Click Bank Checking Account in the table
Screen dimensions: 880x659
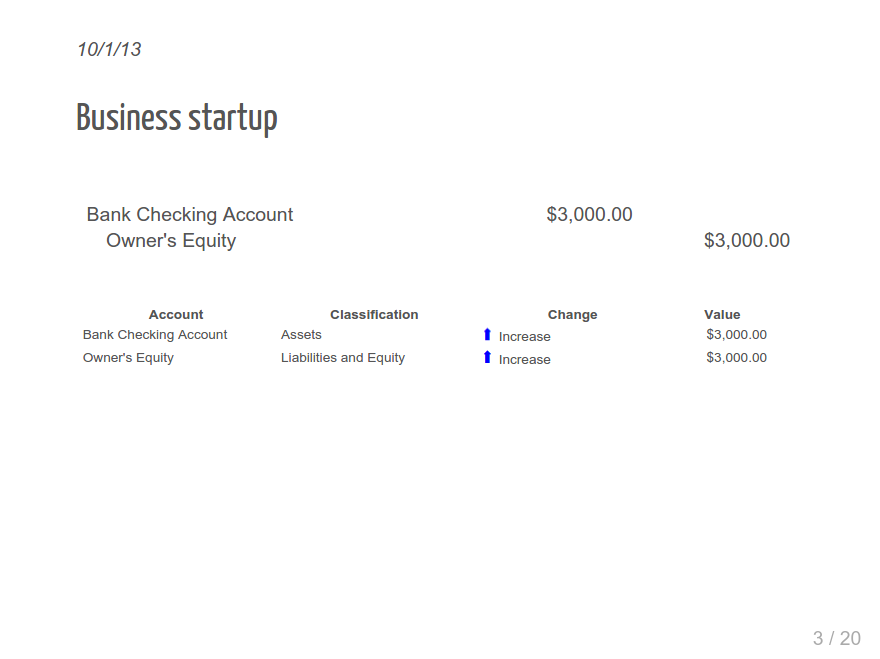[x=155, y=335]
